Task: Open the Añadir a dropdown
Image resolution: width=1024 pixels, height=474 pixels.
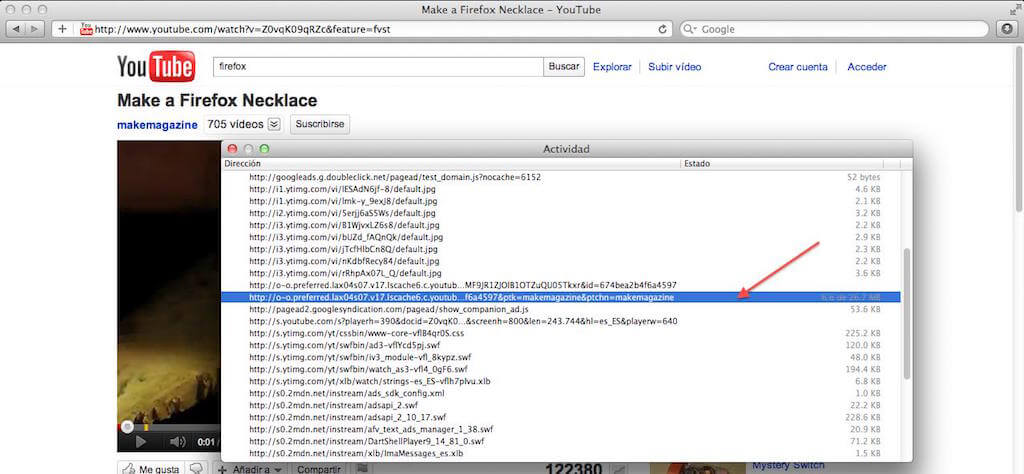Action: (x=250, y=469)
